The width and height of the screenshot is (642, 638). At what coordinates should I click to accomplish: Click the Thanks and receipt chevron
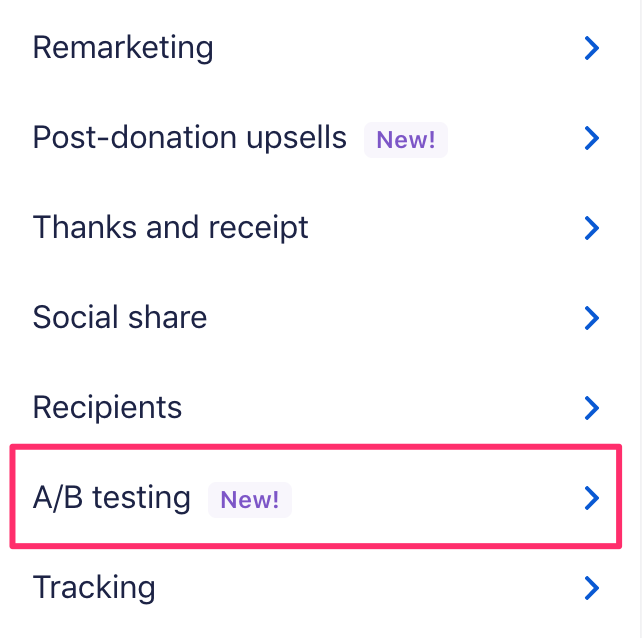pyautogui.click(x=592, y=228)
